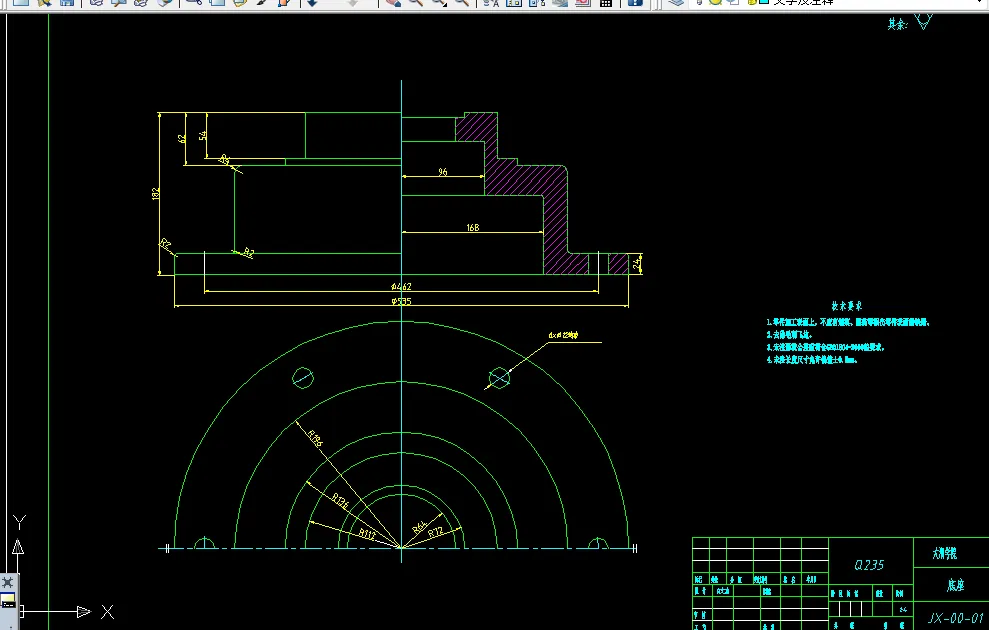This screenshot has height=630, width=989.
Task: Click the table grid toolbar icon
Action: tap(606, 3)
